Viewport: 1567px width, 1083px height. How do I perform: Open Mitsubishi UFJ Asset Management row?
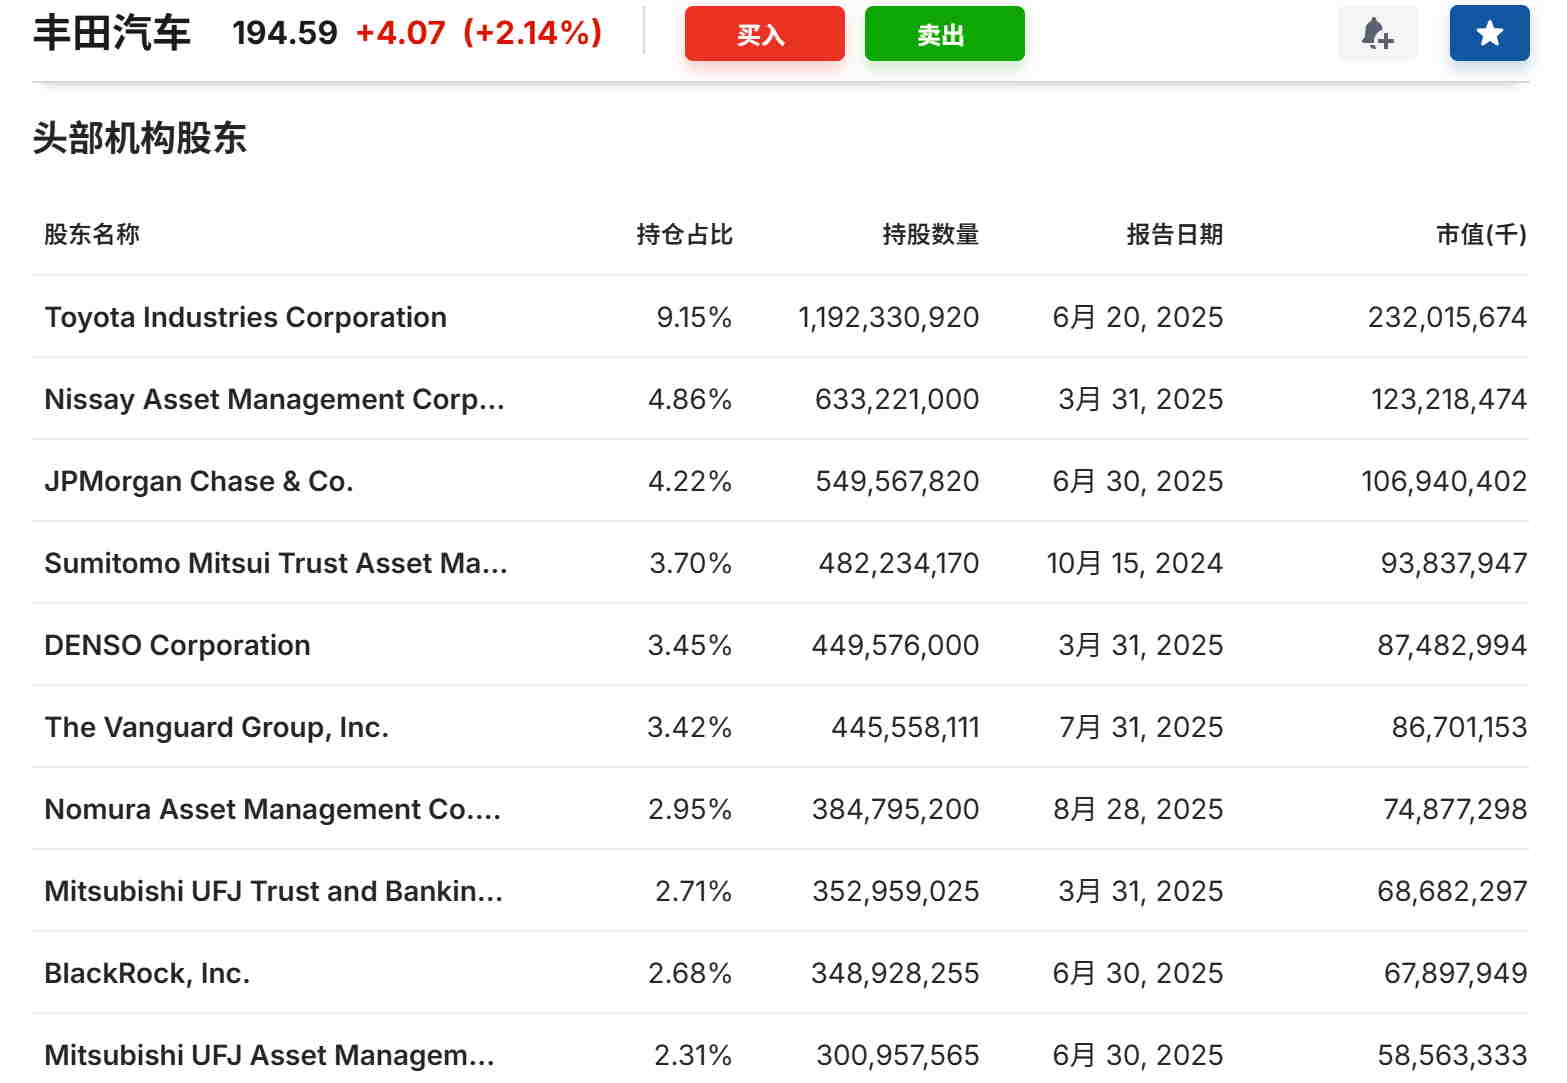click(269, 1055)
